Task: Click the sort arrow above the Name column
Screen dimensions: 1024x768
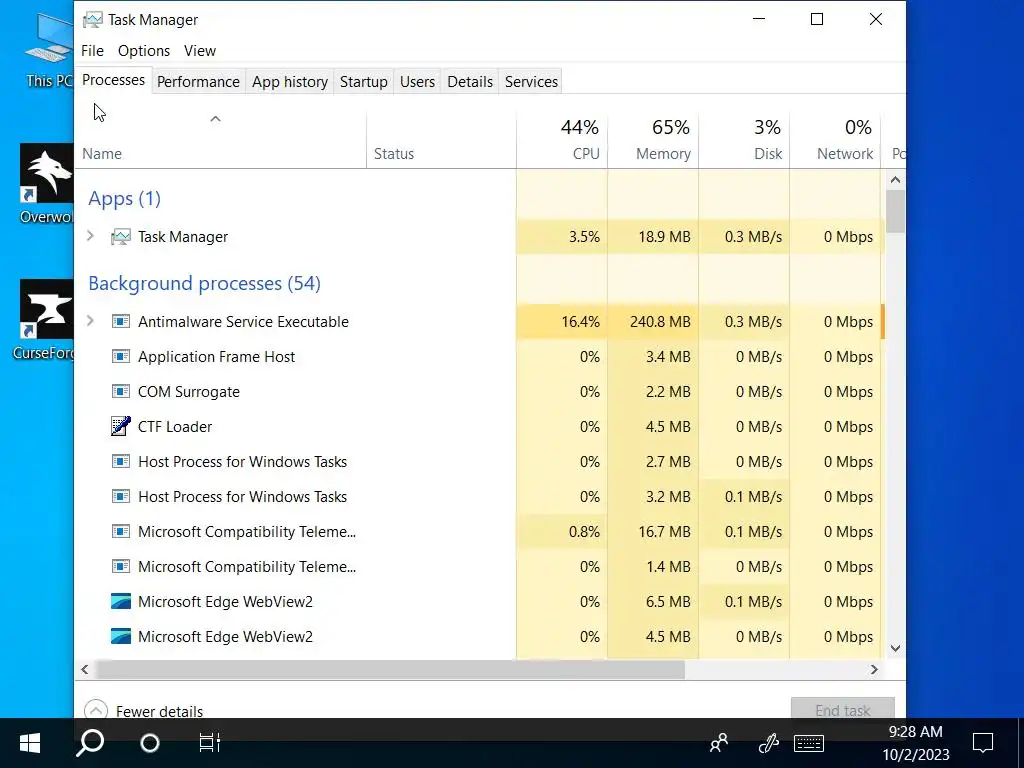Action: click(x=216, y=119)
